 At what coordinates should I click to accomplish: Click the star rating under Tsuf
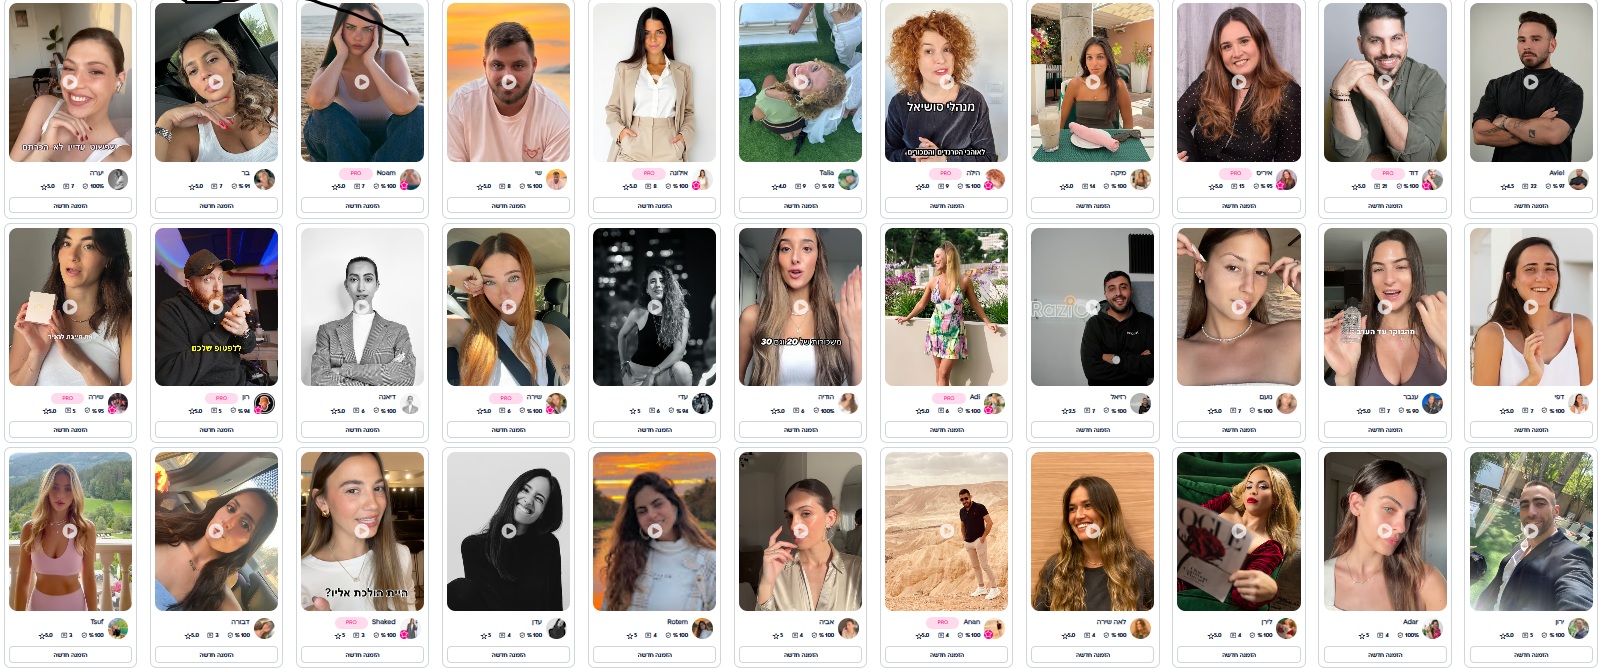[x=46, y=635]
